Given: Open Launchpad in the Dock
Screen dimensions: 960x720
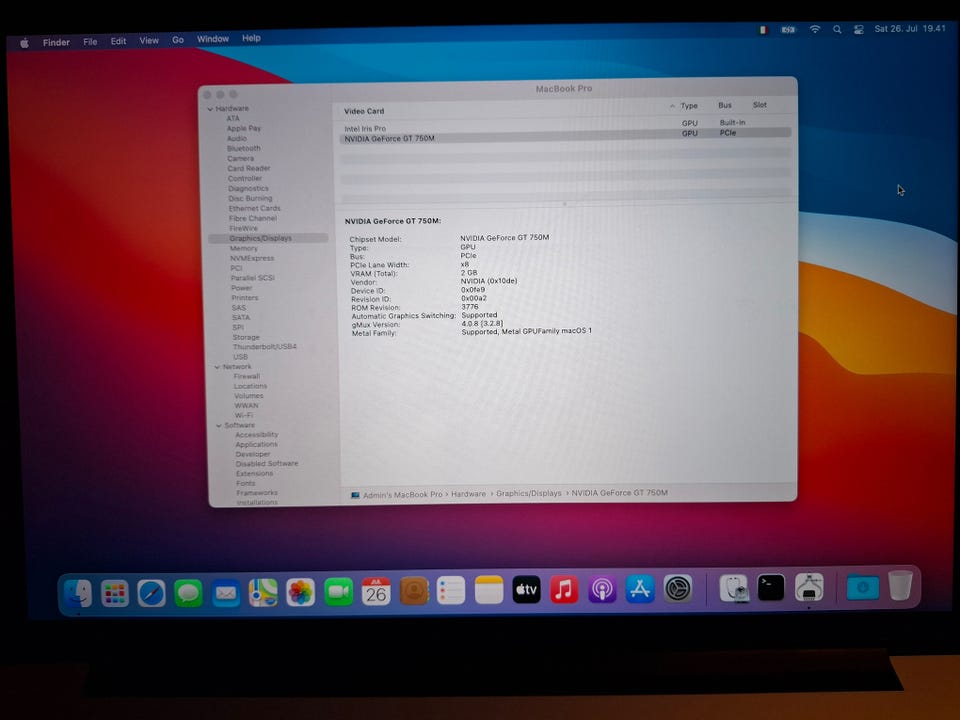Looking at the screenshot, I should click(114, 593).
